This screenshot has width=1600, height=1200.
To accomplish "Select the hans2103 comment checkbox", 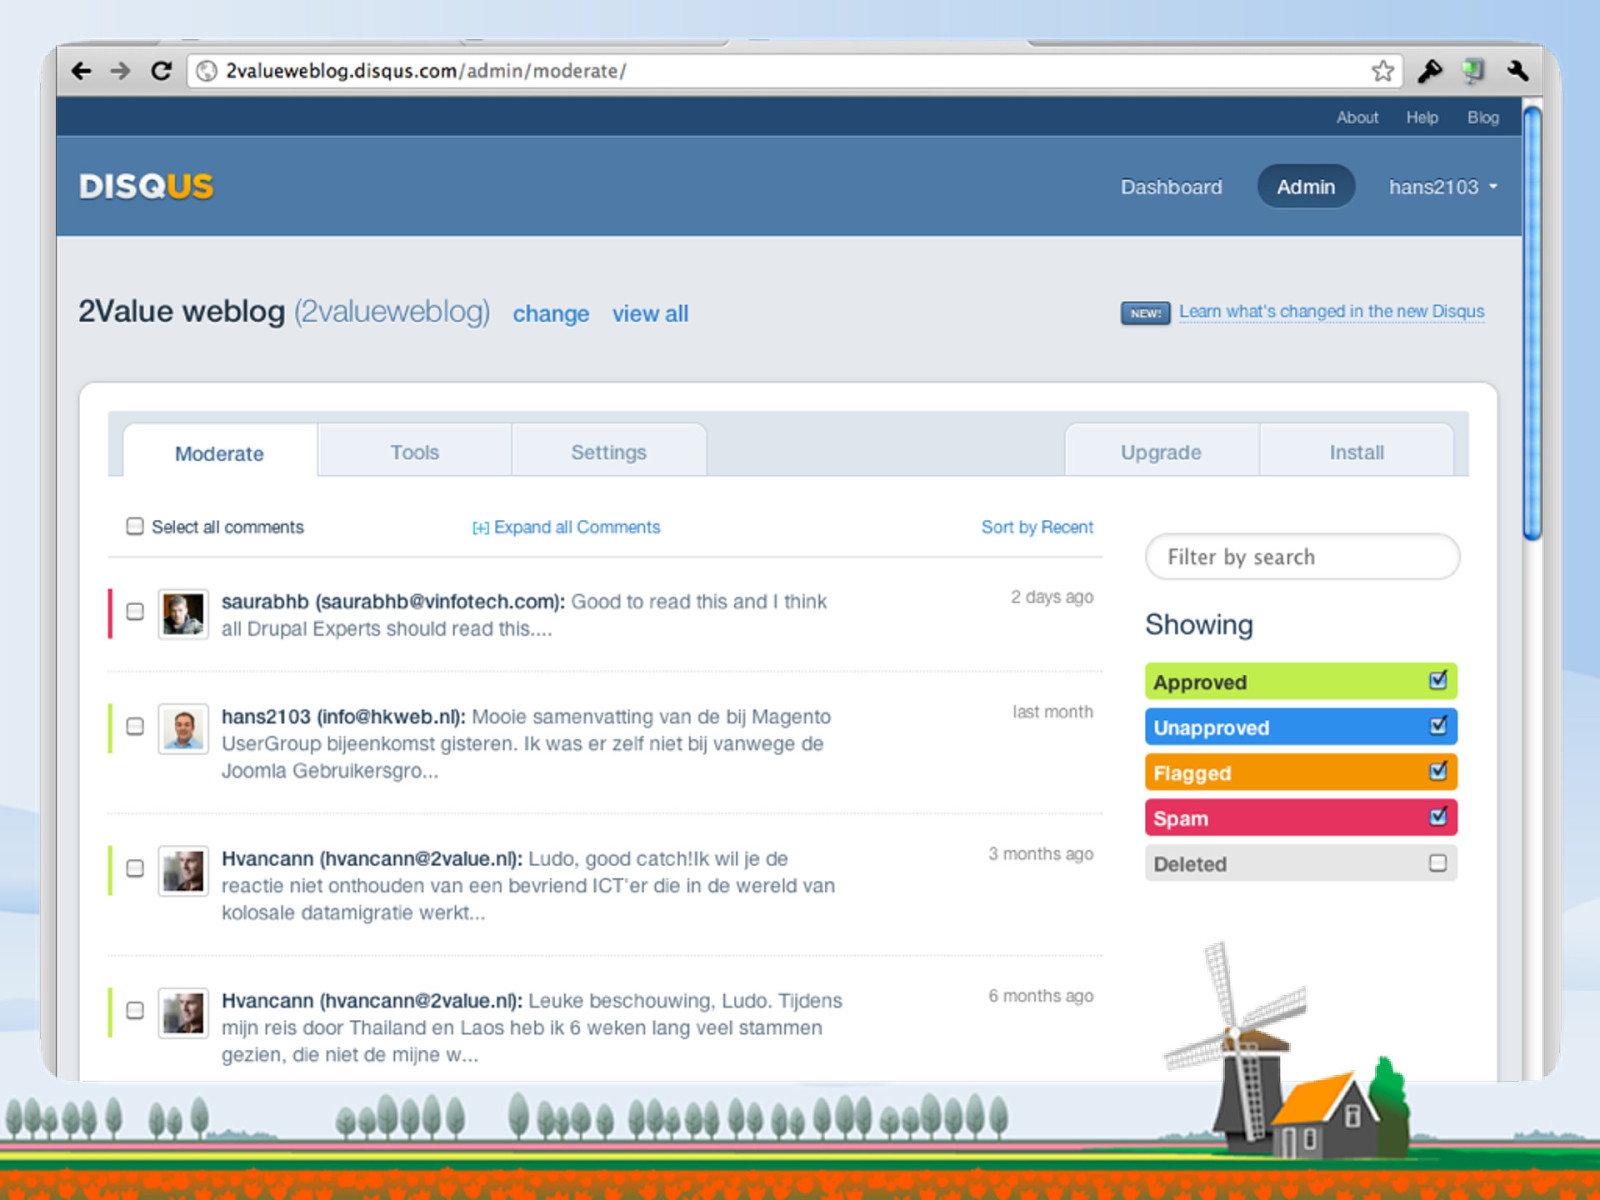I will (x=135, y=726).
